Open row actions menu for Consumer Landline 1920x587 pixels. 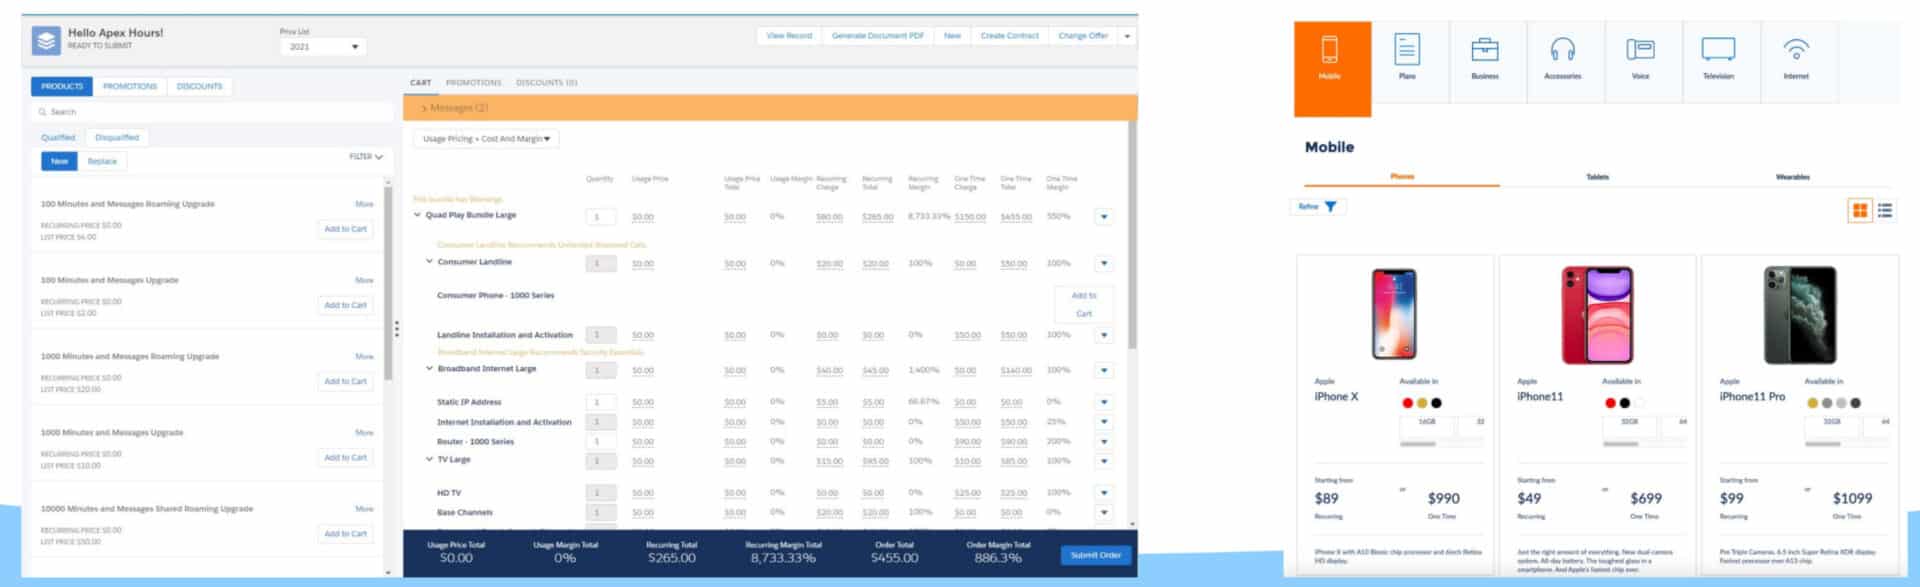[1104, 264]
